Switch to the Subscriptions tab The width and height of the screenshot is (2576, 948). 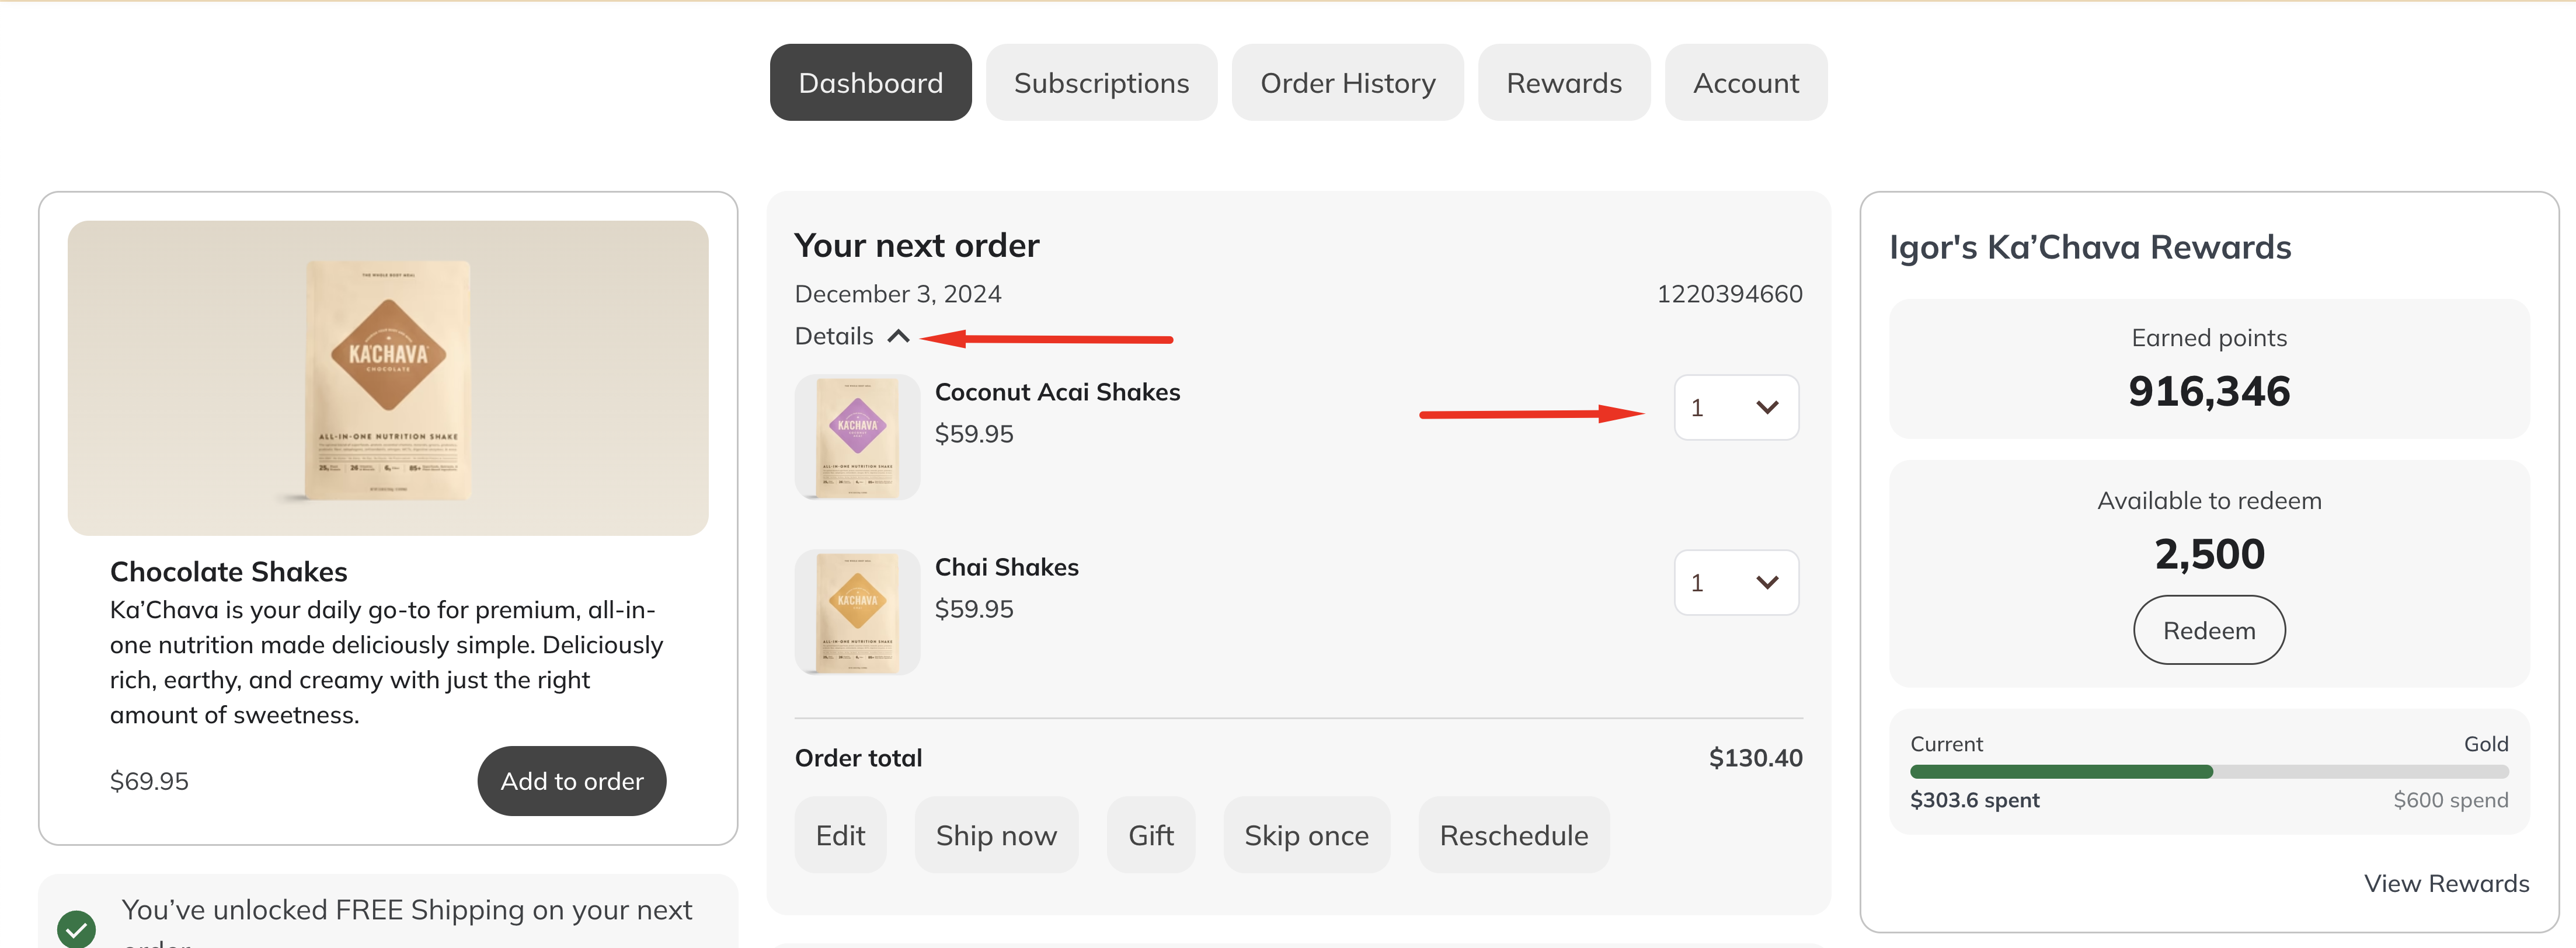click(1101, 83)
